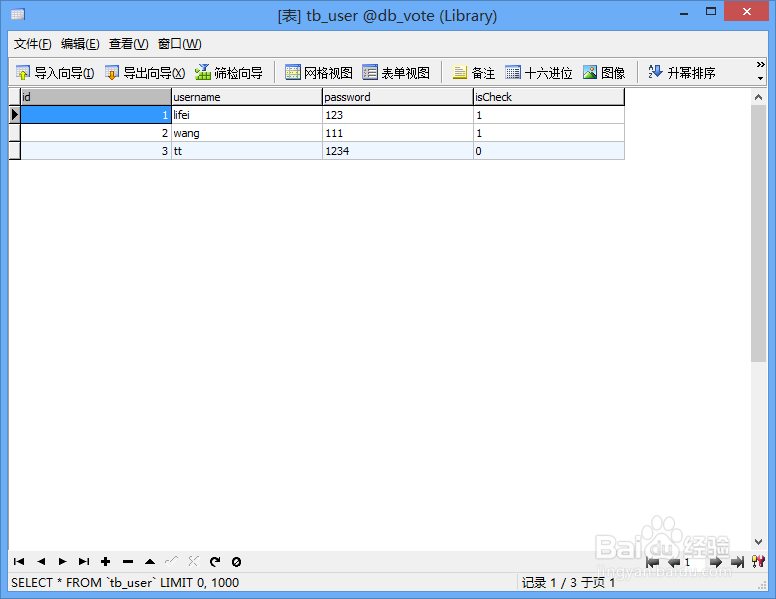Viewport: 776px width, 599px height.
Task: Open the 编辑(E) menu
Action: click(80, 44)
